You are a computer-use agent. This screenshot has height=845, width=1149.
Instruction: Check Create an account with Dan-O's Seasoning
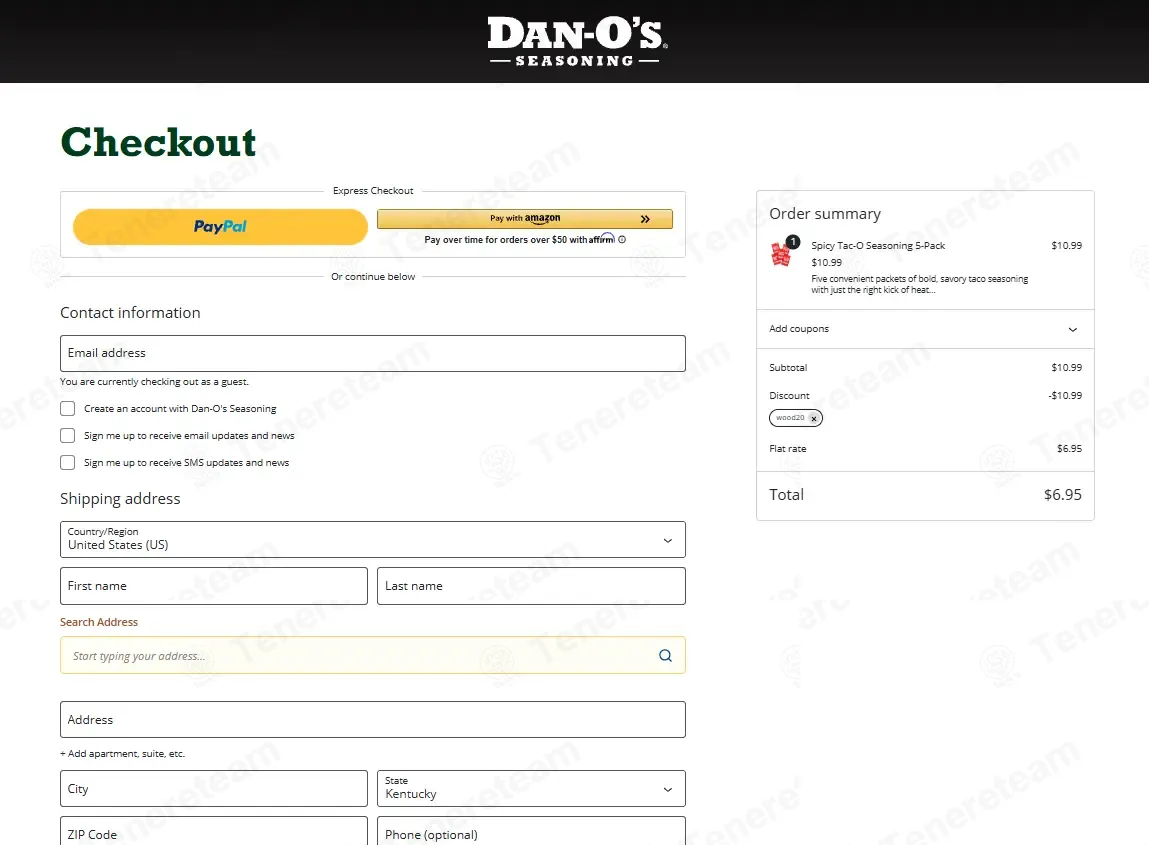point(67,408)
